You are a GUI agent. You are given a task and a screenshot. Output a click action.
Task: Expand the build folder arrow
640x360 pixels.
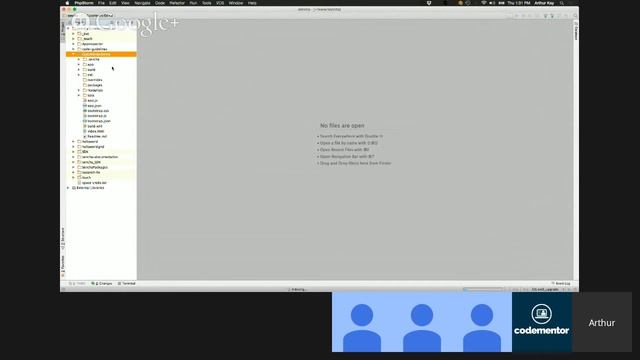(79, 70)
